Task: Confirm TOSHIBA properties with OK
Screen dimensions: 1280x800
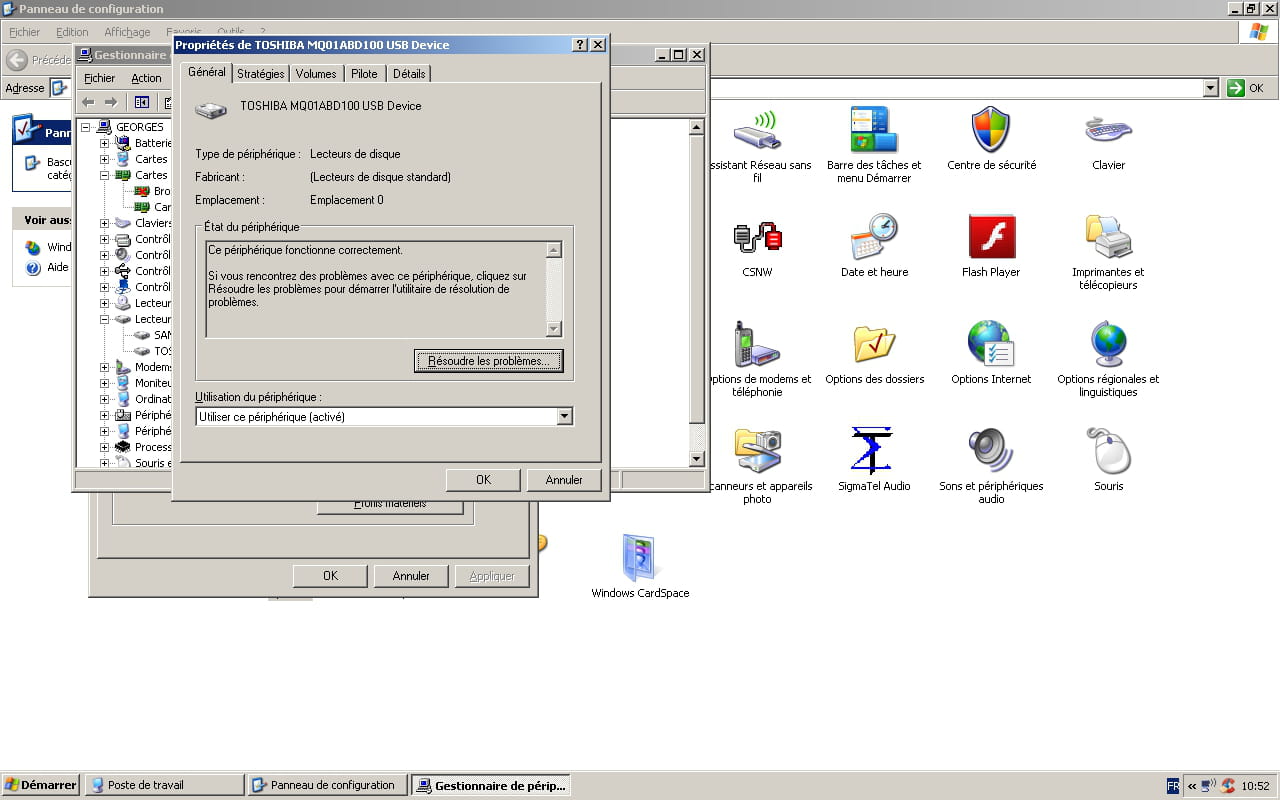Action: [x=483, y=480]
